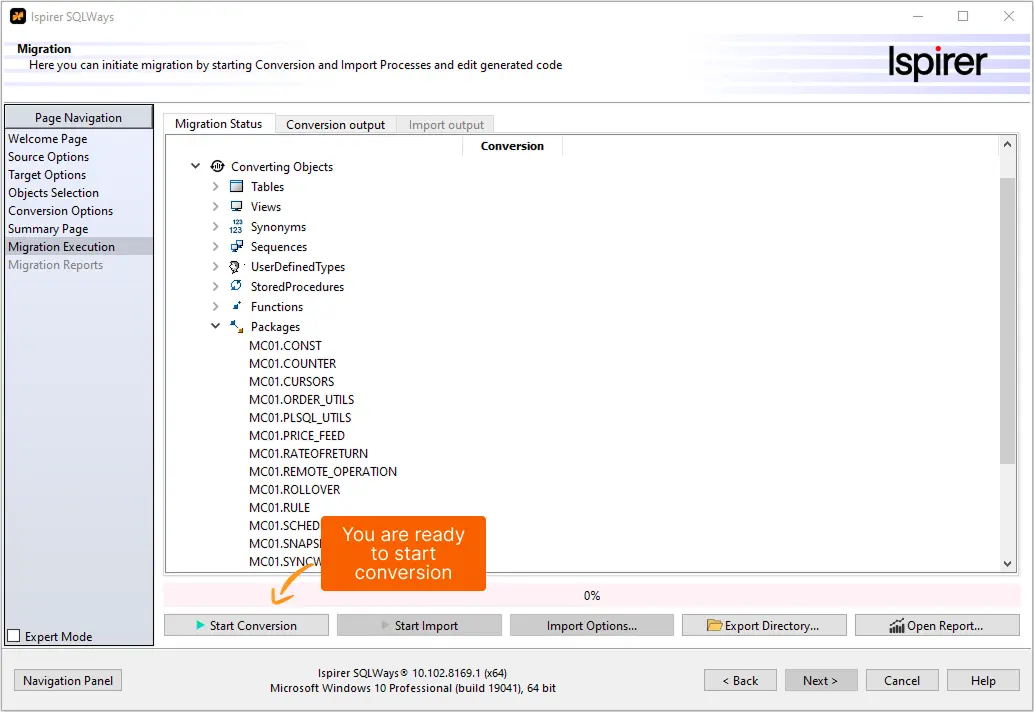Click the StoredProcedures node icon
The width and height of the screenshot is (1034, 712).
(236, 286)
